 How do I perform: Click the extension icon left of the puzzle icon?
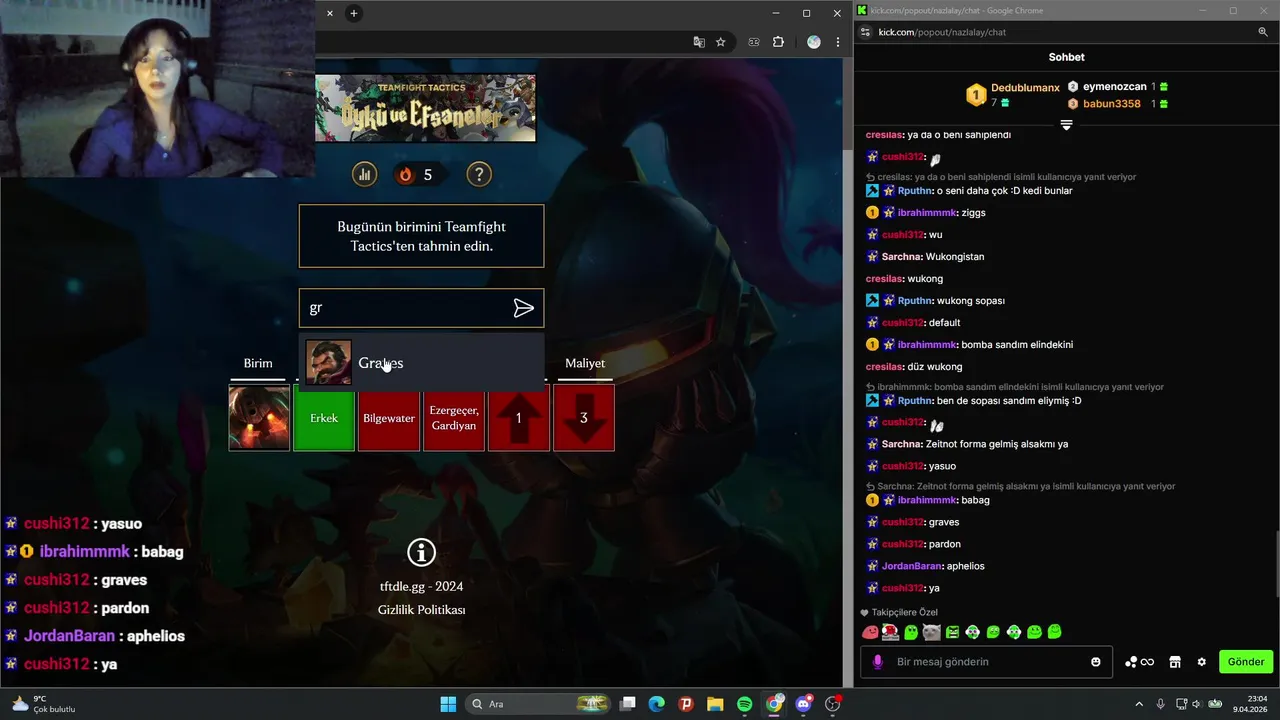point(754,42)
